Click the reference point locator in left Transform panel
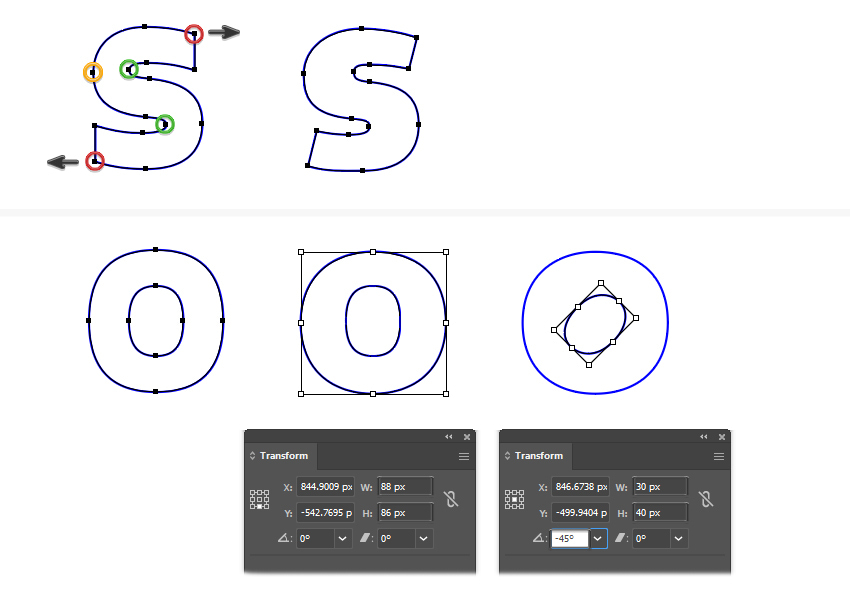This screenshot has width=850, height=600. [259, 499]
